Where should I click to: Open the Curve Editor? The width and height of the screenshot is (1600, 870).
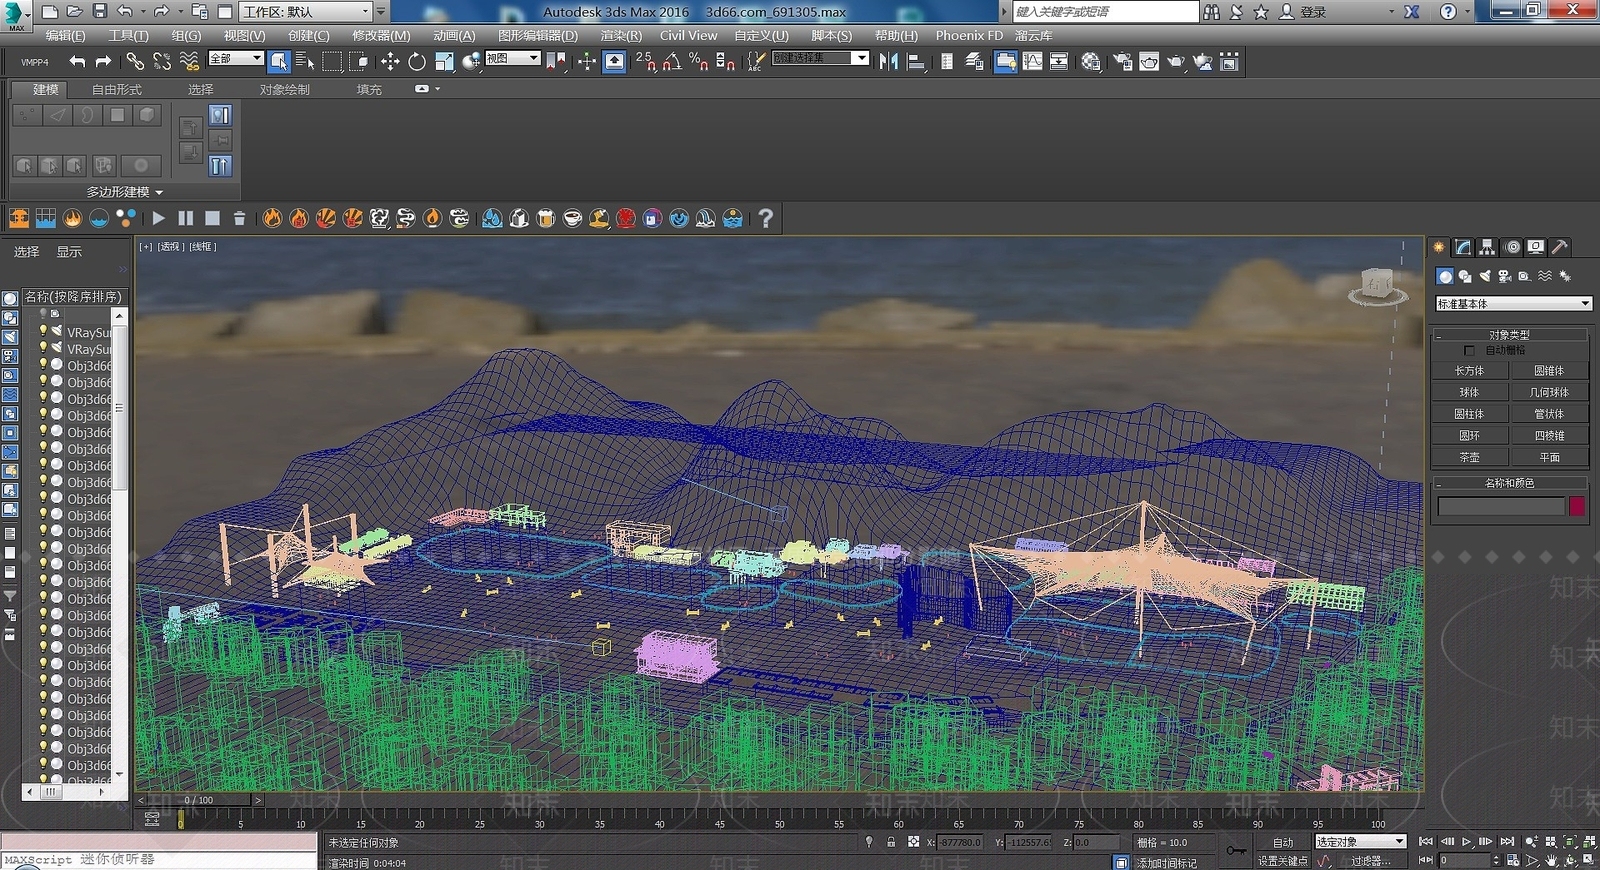click(1032, 62)
